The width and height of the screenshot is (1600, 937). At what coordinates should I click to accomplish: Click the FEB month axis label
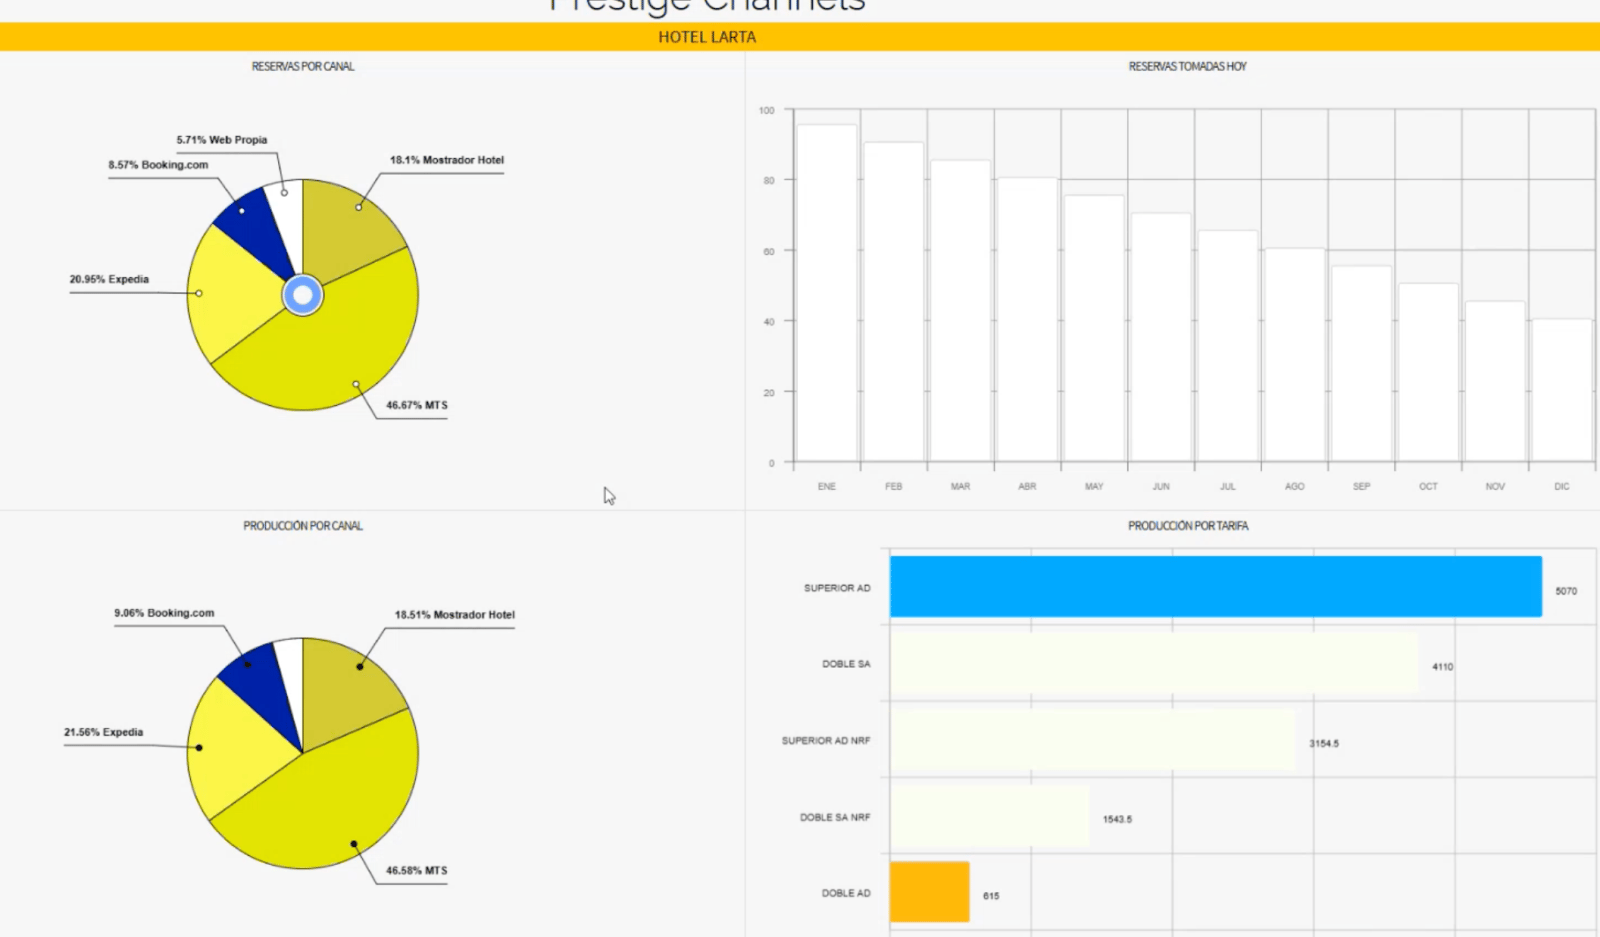(894, 487)
